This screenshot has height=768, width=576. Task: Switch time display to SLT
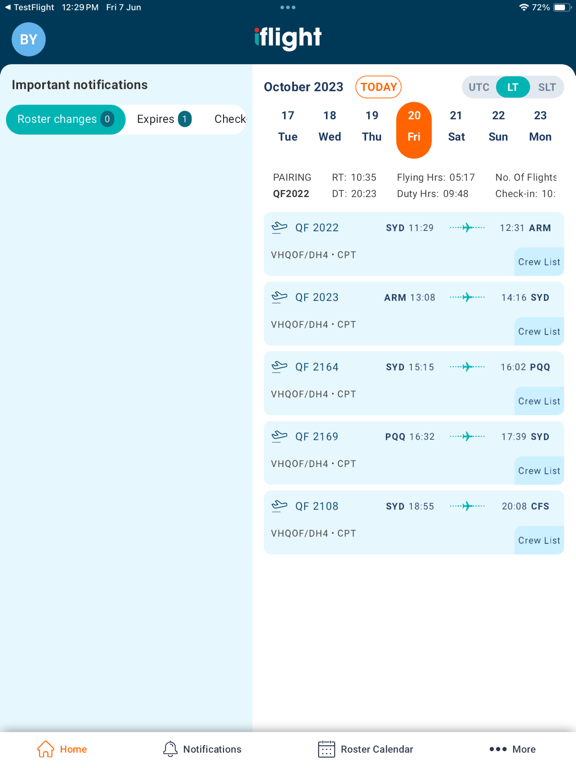tap(547, 87)
